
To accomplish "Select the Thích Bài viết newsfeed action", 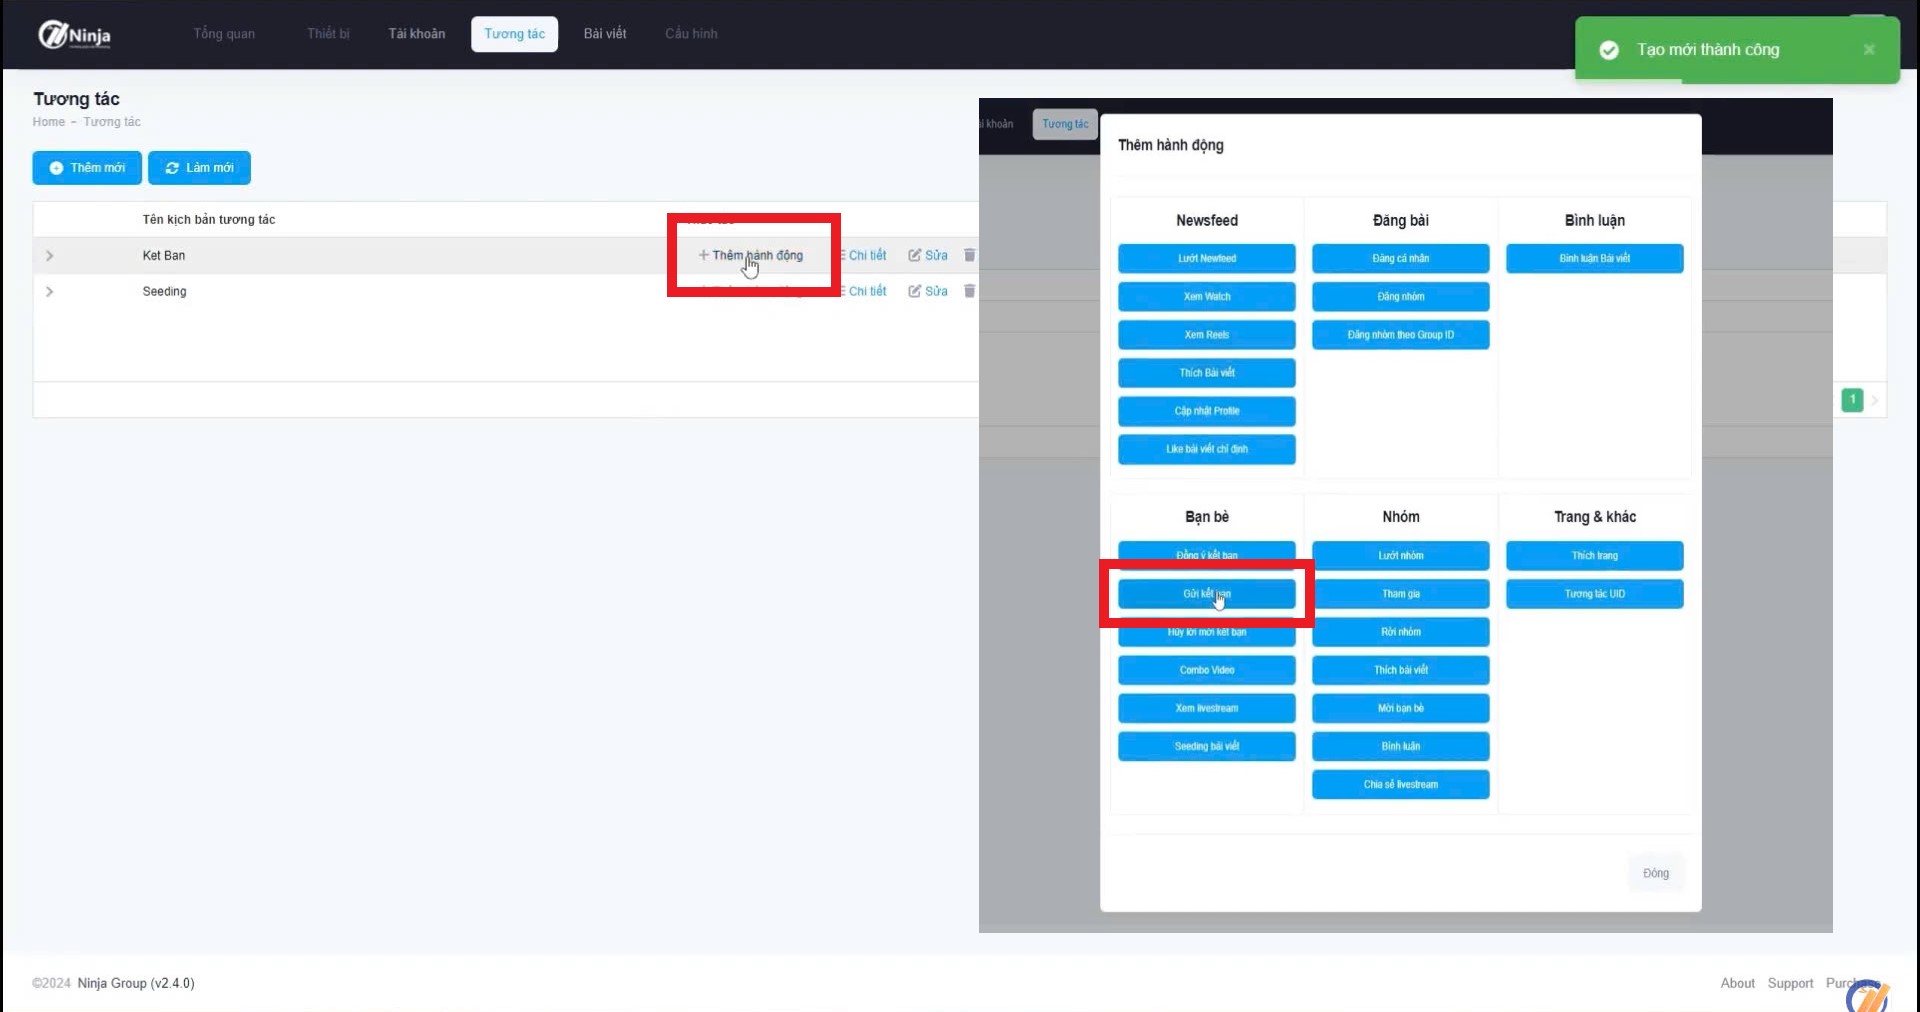I will [x=1206, y=373].
